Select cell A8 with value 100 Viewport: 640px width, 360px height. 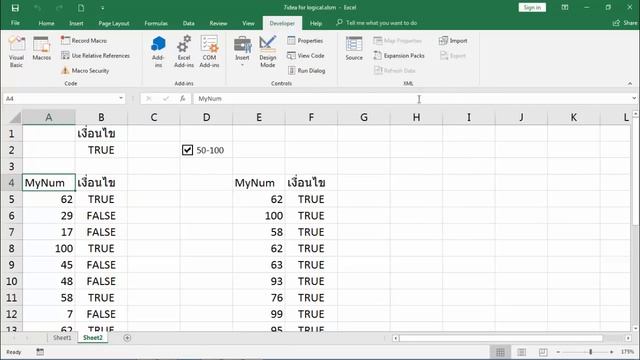[49, 248]
